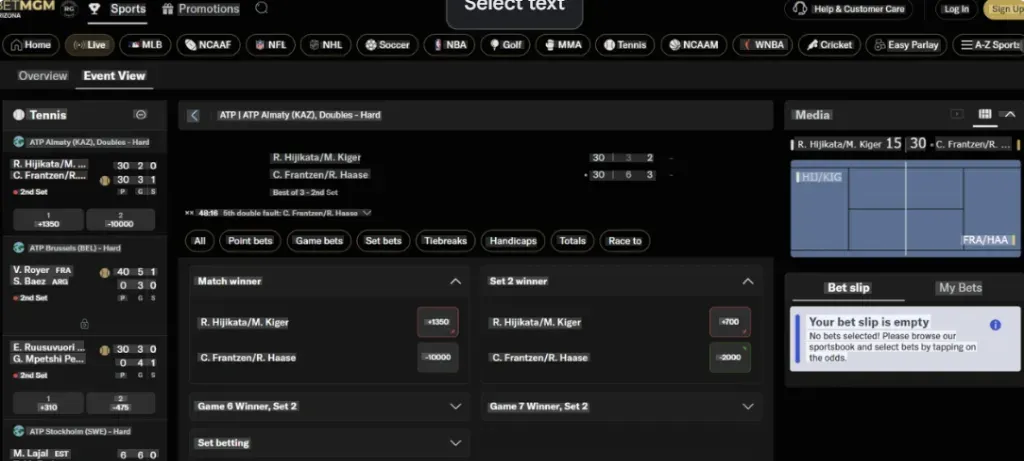Image resolution: width=1024 pixels, height=461 pixels.
Task: Filter markets by Tiebreaks
Action: (445, 241)
